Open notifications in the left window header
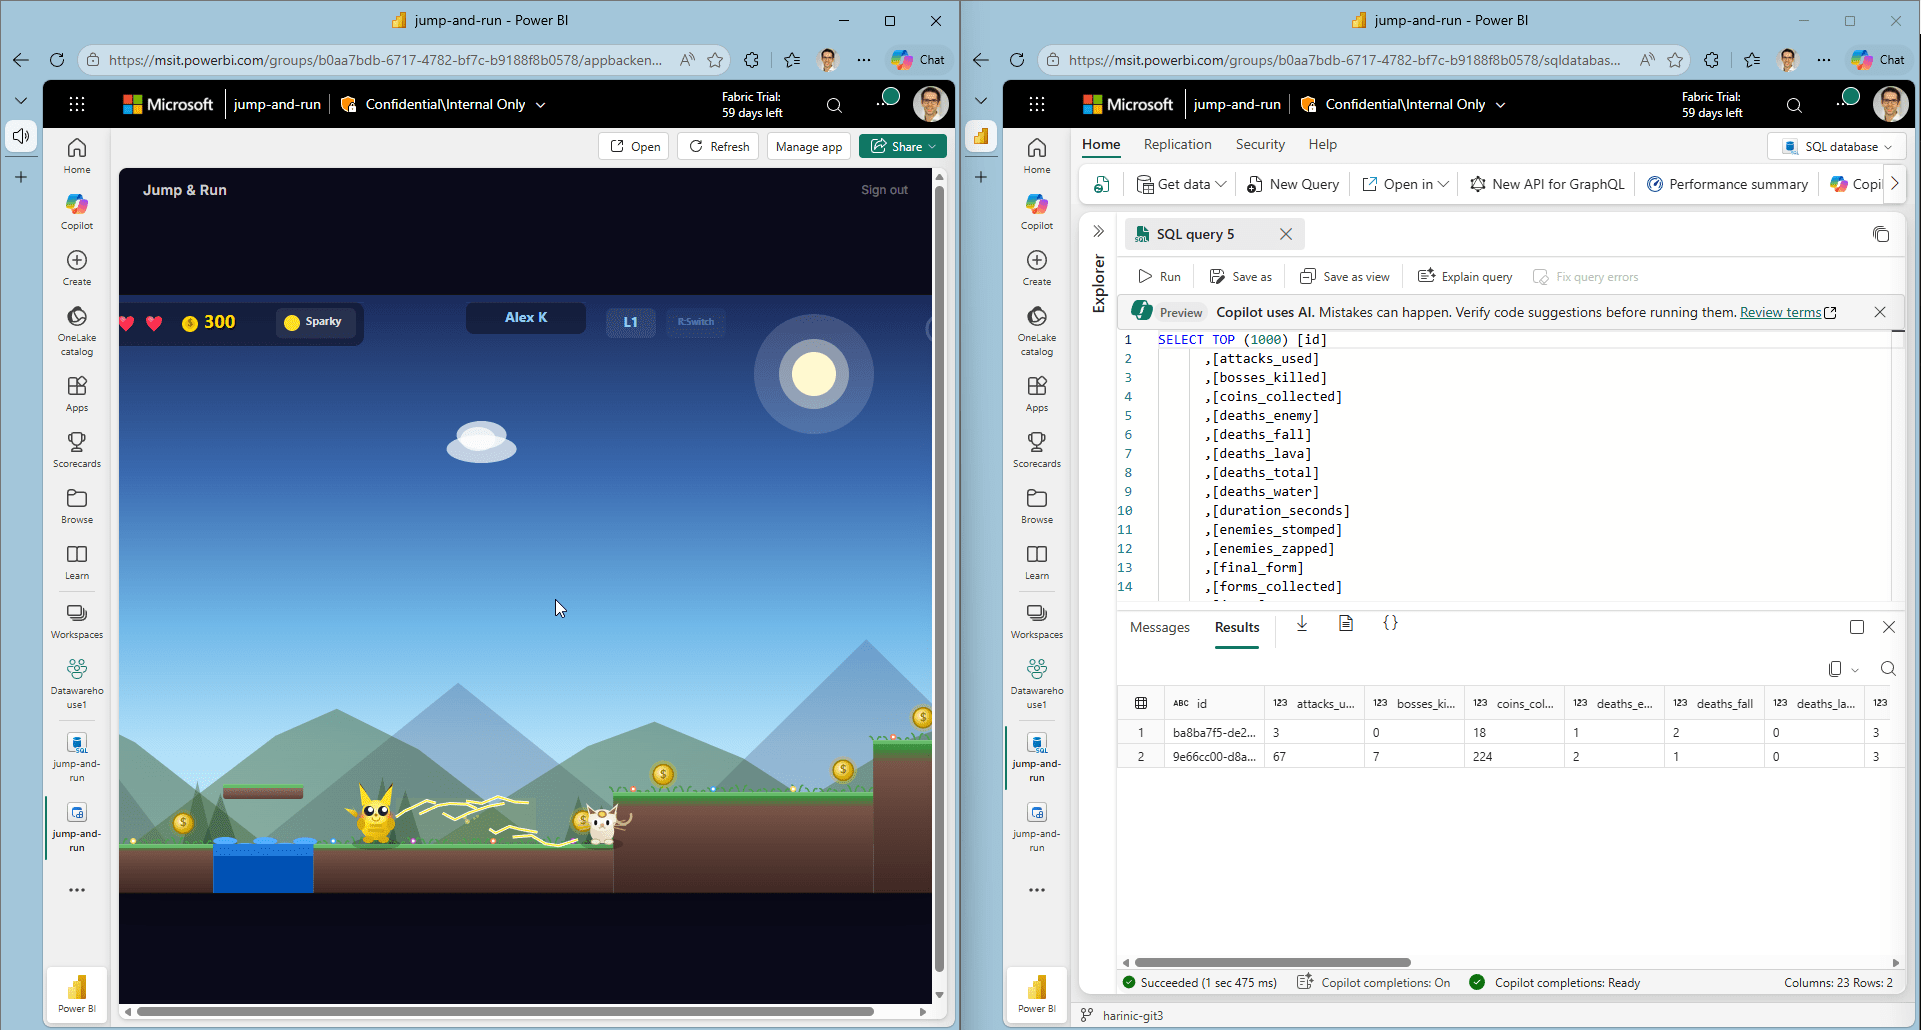 point(886,100)
